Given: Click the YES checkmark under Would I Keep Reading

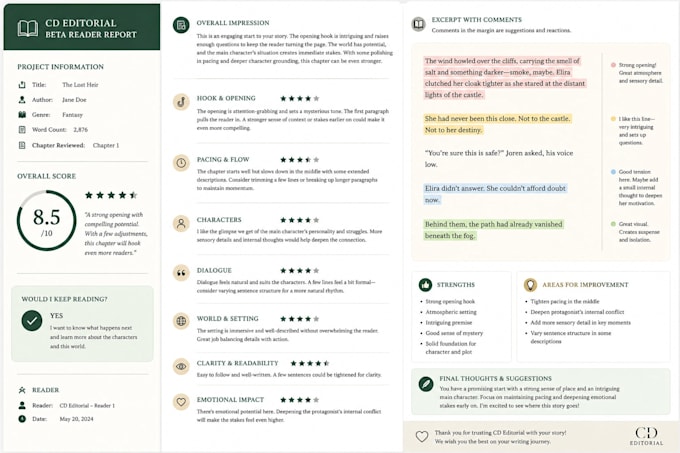Looking at the screenshot, I should pyautogui.click(x=32, y=321).
